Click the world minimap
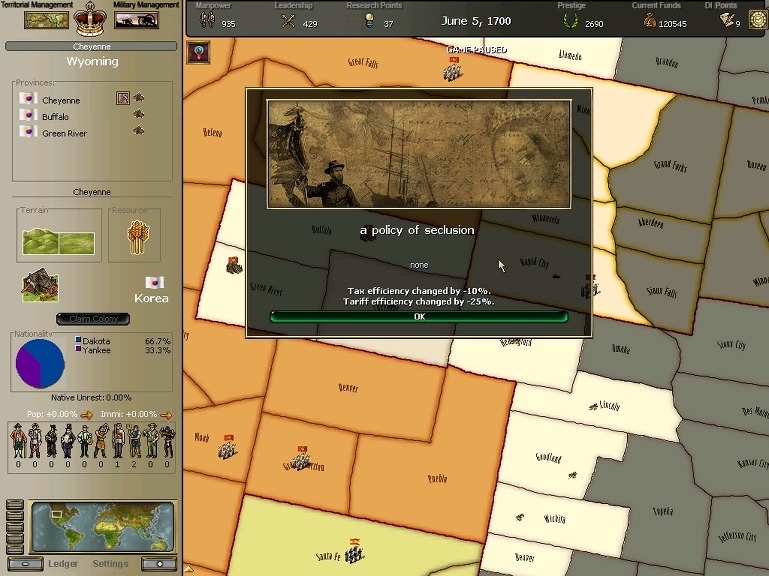Image resolution: width=769 pixels, height=576 pixels. [x=102, y=527]
